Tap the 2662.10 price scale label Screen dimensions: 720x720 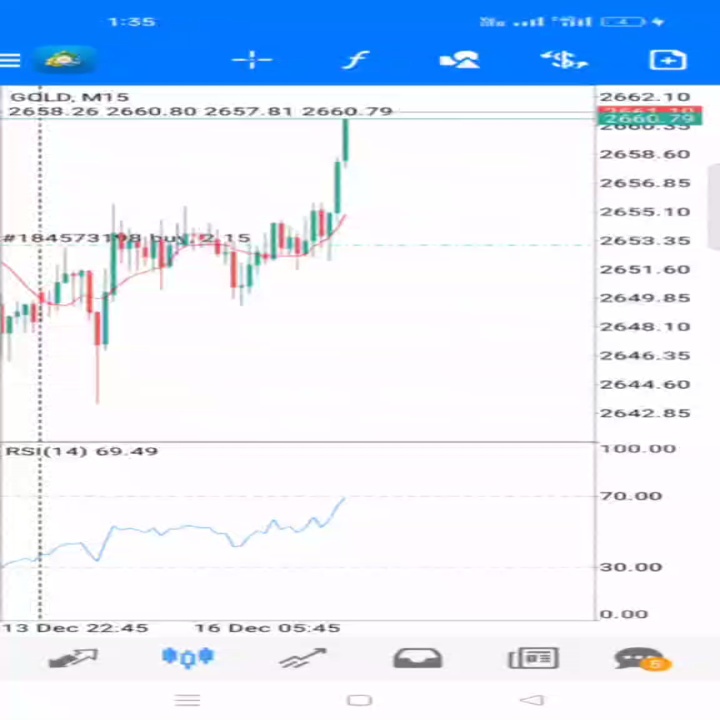tap(645, 97)
